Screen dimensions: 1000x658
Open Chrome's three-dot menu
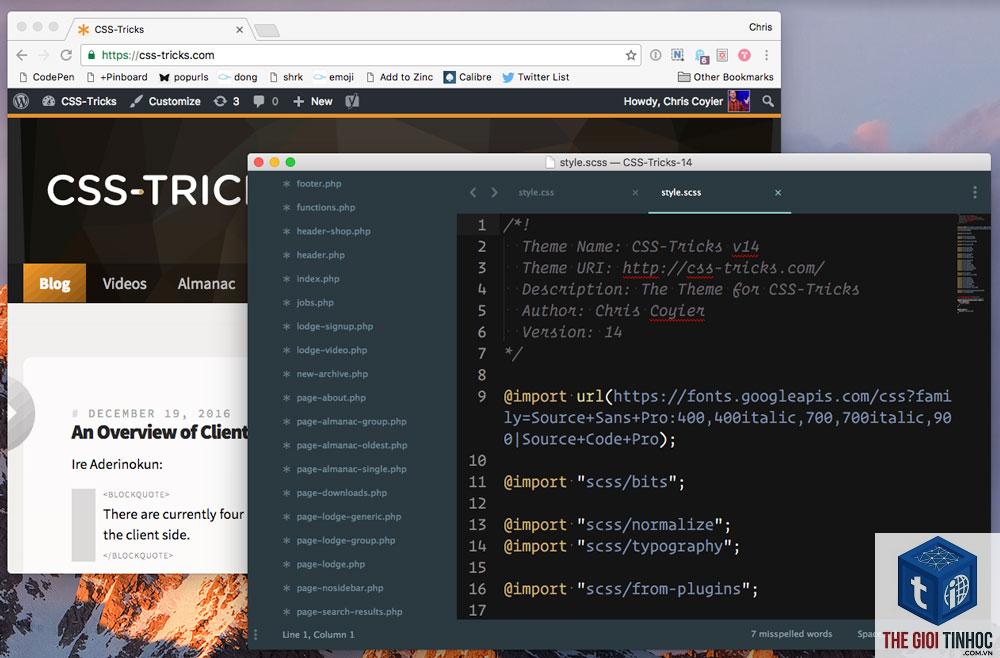click(767, 55)
